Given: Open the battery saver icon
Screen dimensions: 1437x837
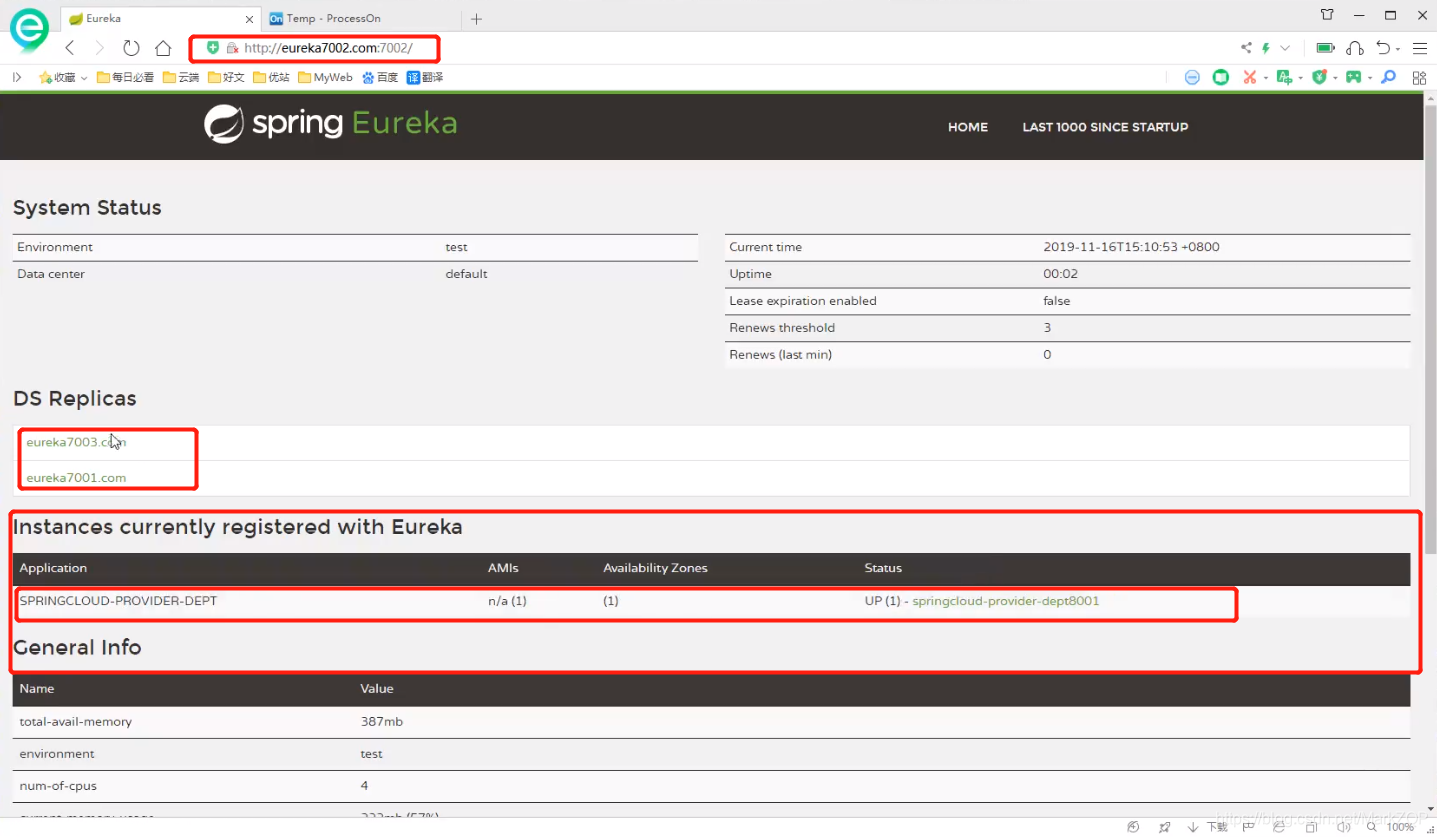Looking at the screenshot, I should pos(1325,48).
